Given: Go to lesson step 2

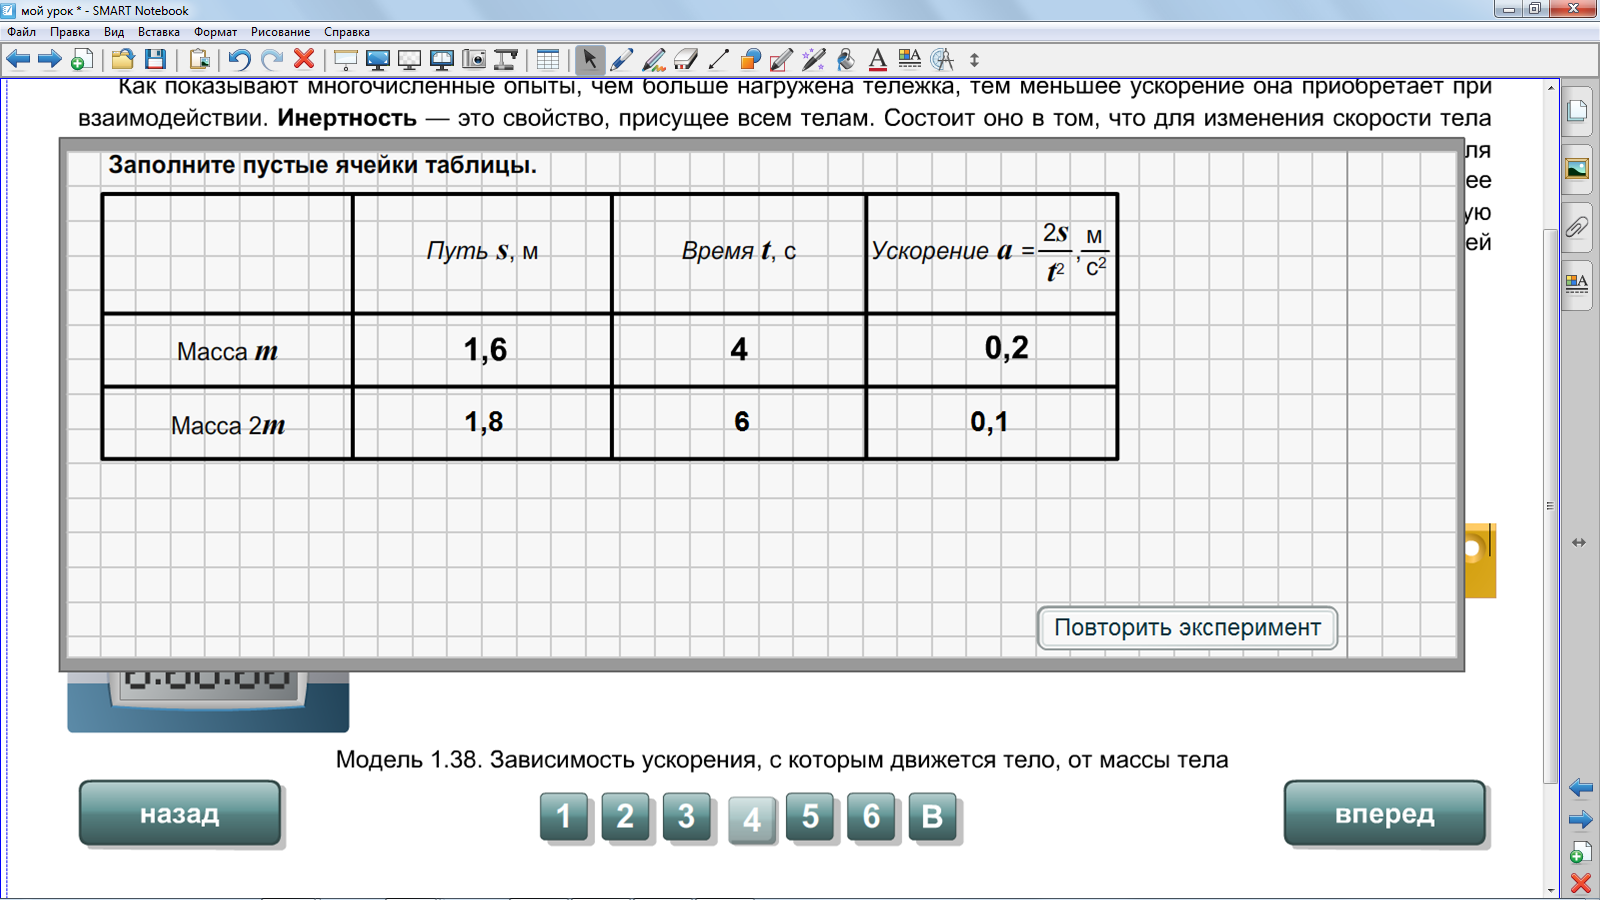Looking at the screenshot, I should (625, 817).
